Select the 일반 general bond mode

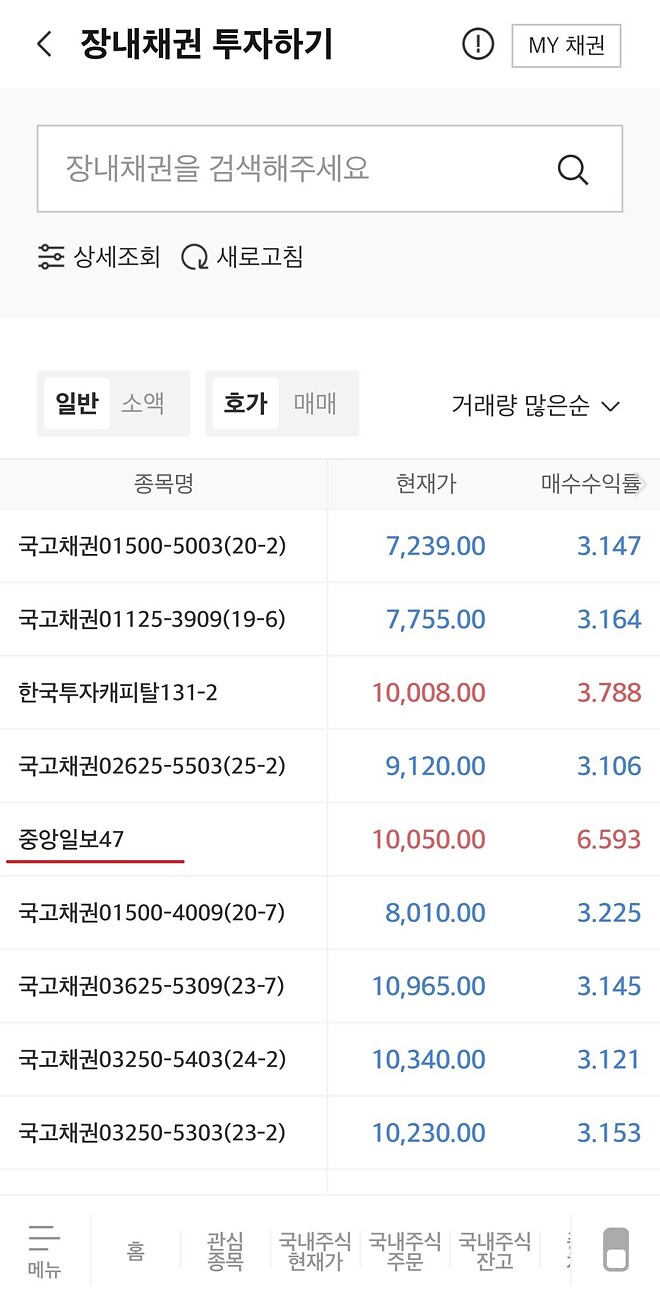75,404
